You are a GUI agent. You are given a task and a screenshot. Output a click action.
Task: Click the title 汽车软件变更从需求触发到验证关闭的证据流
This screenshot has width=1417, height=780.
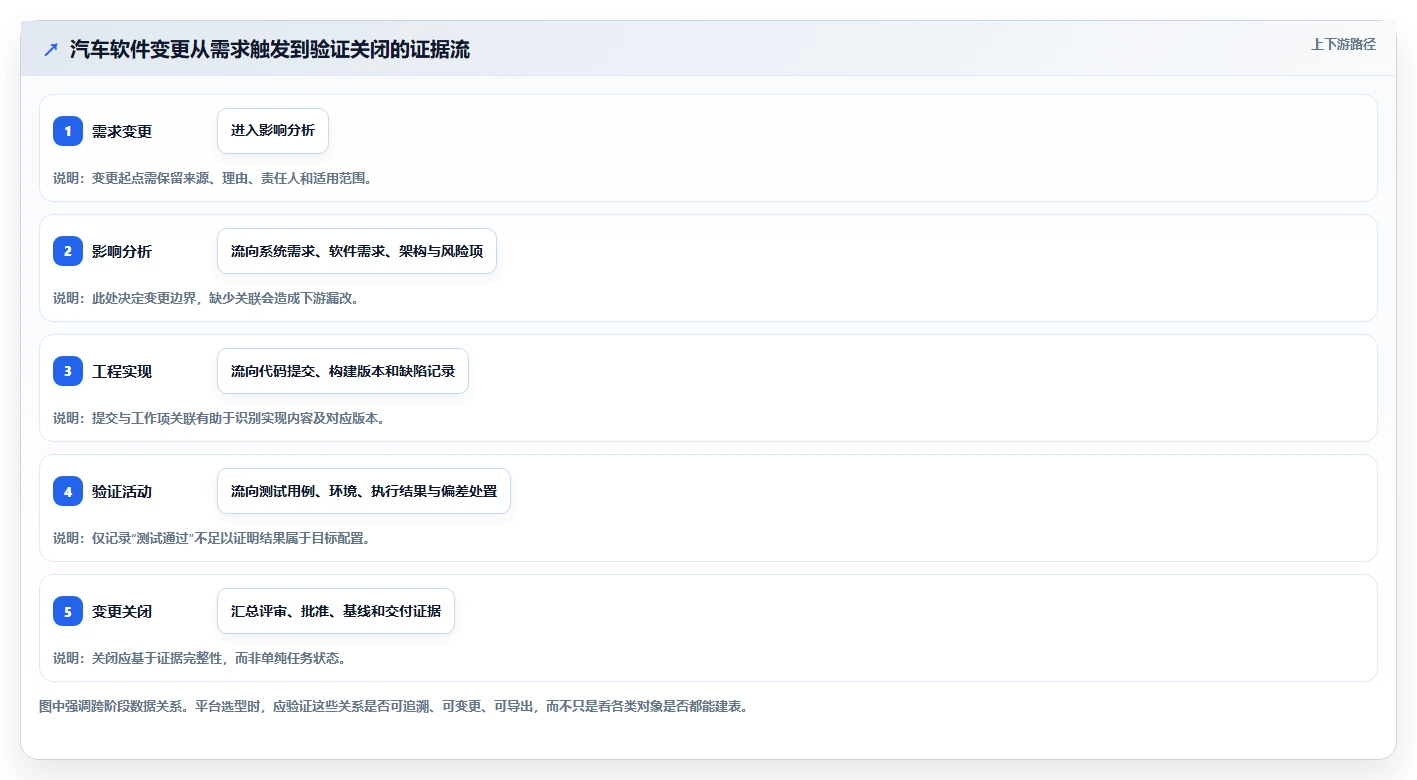click(270, 50)
